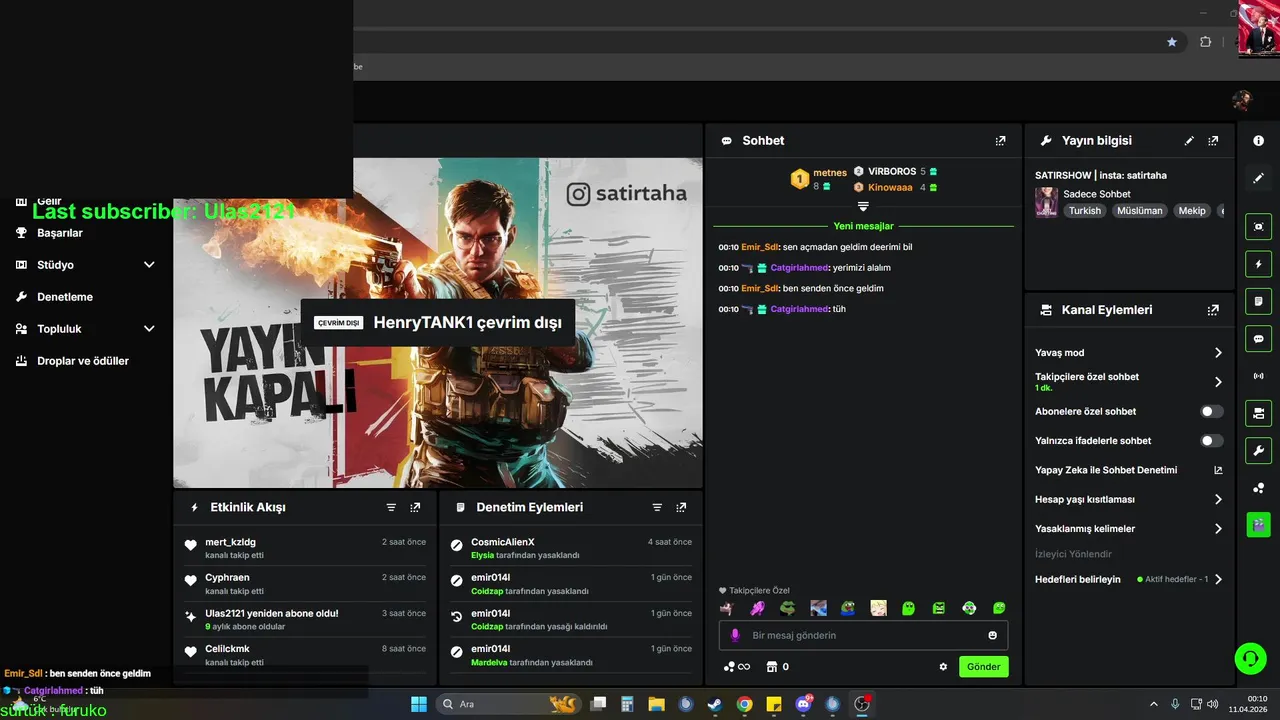The image size is (1280, 720).
Task: Expand the Topluluk menu section
Action: pos(149,329)
